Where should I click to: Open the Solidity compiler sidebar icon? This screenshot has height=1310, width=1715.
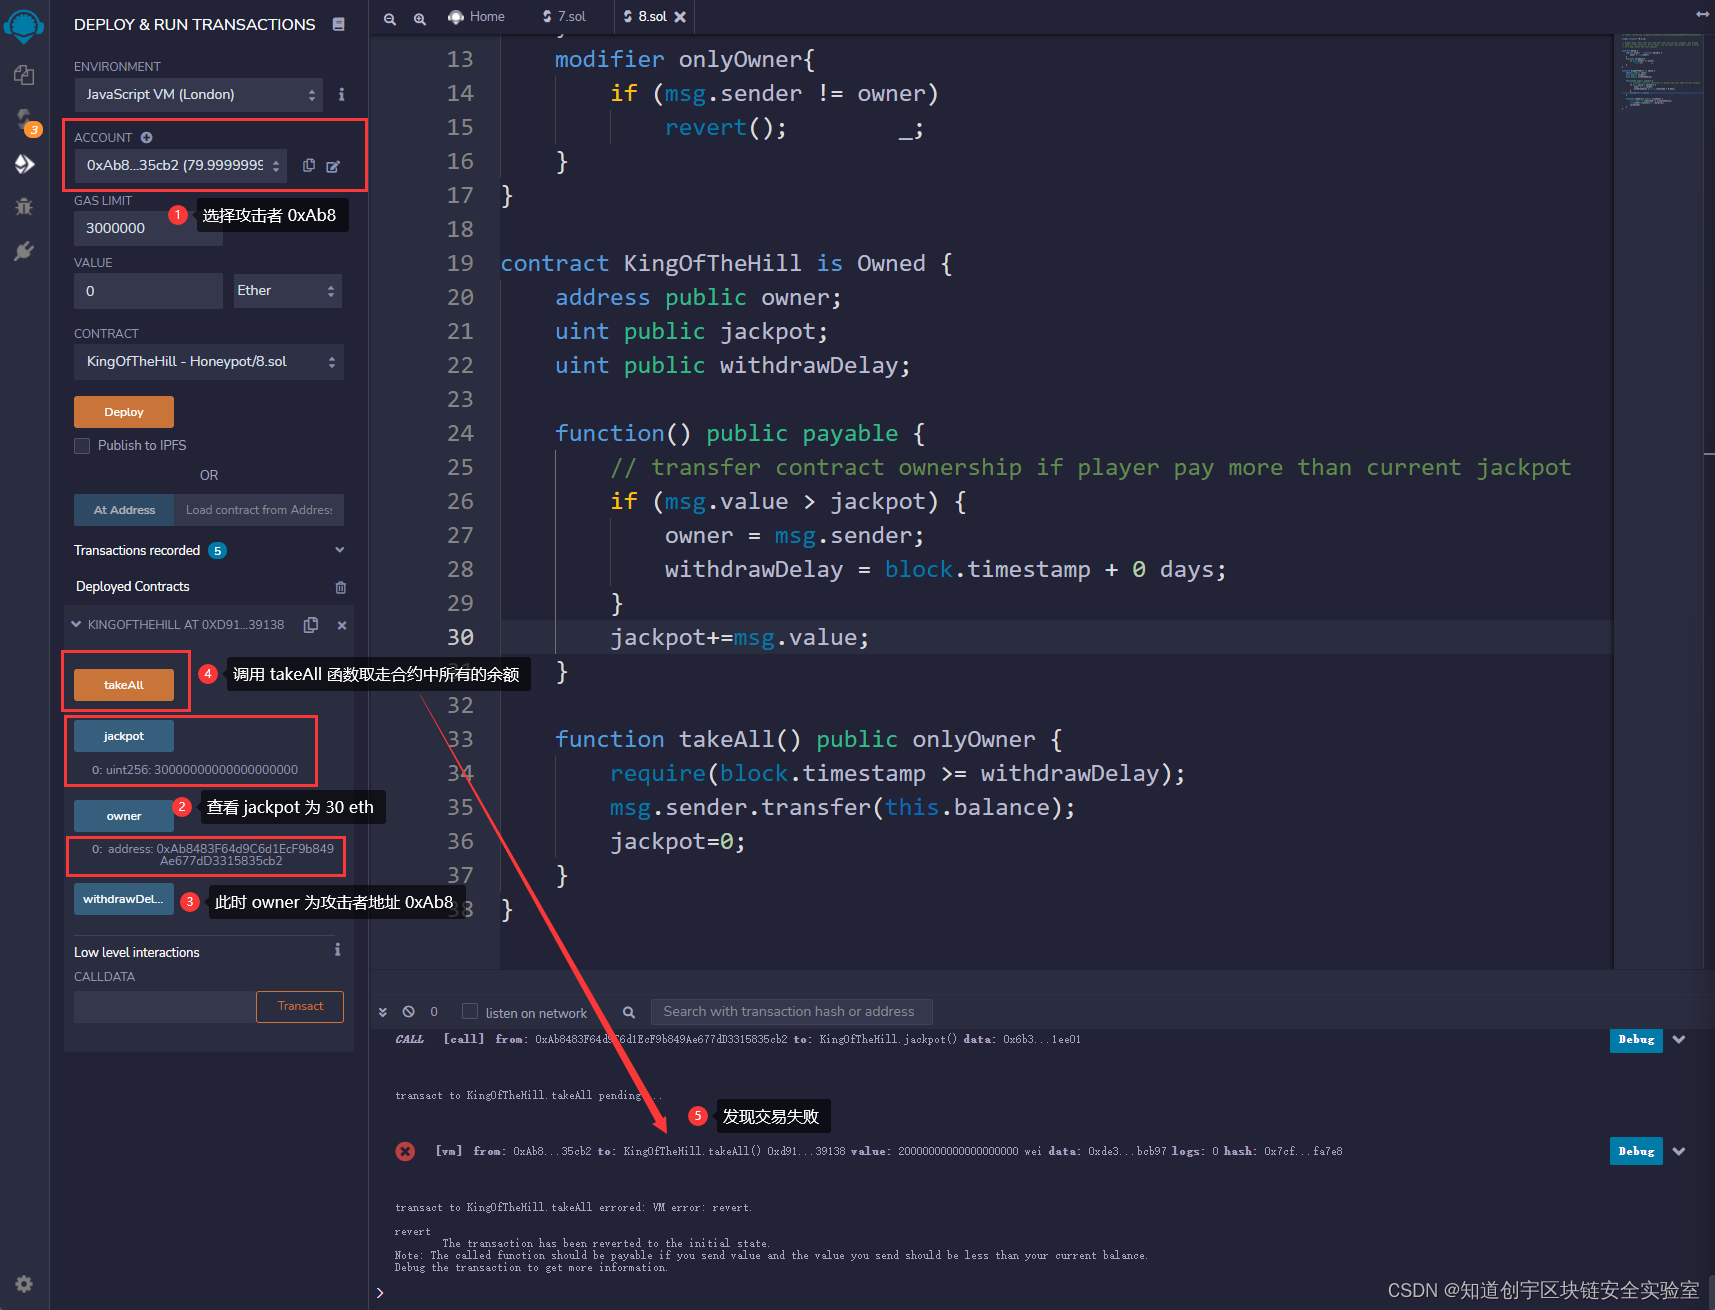click(24, 120)
